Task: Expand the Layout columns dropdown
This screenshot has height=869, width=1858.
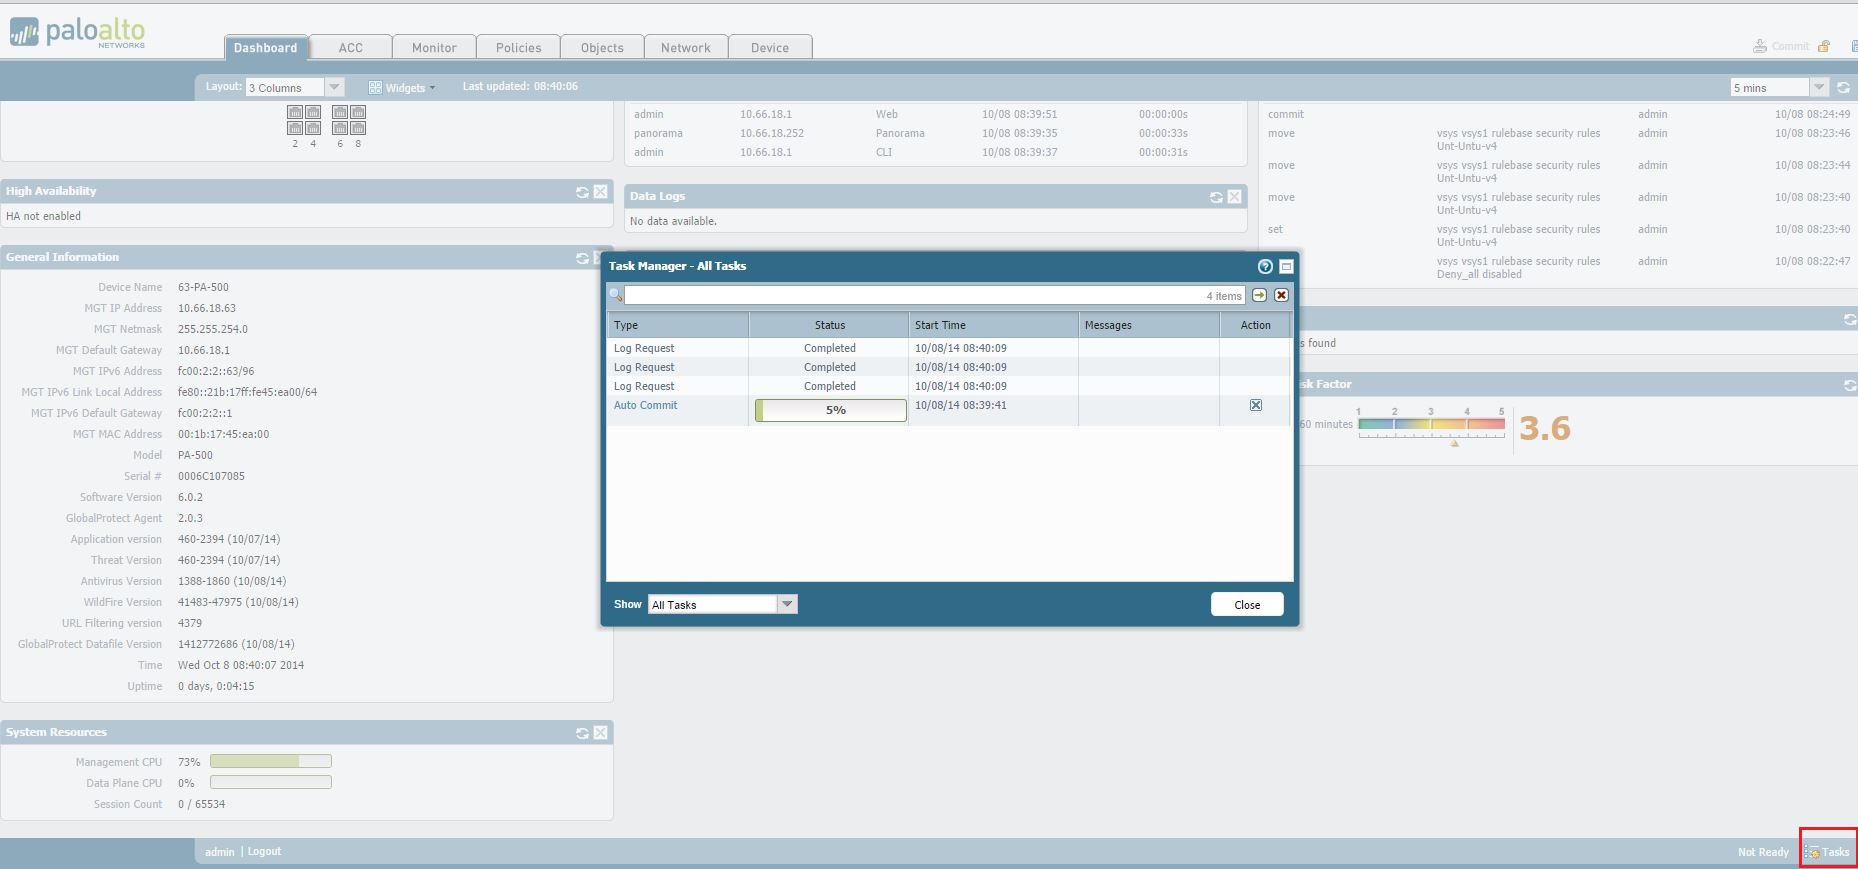Action: (335, 88)
